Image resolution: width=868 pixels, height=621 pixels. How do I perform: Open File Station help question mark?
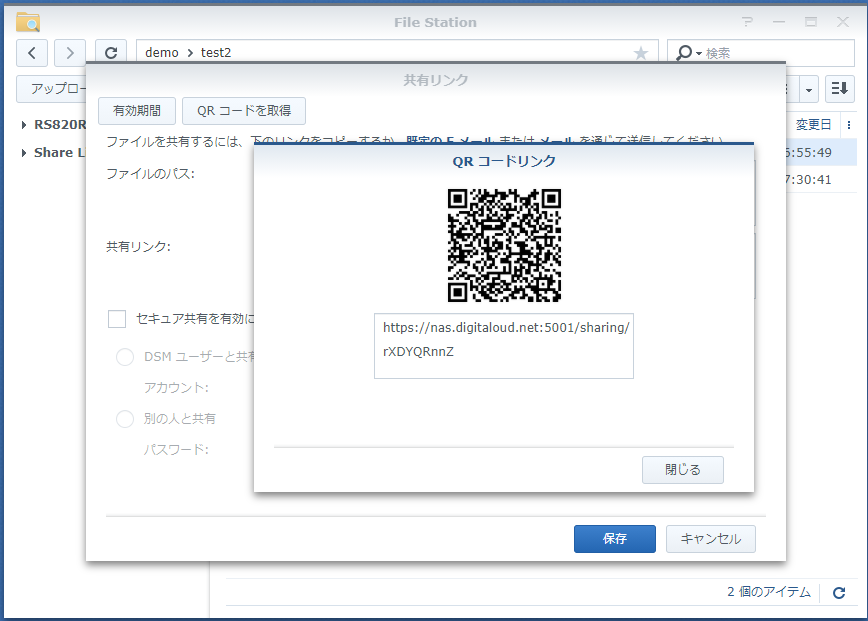[747, 22]
